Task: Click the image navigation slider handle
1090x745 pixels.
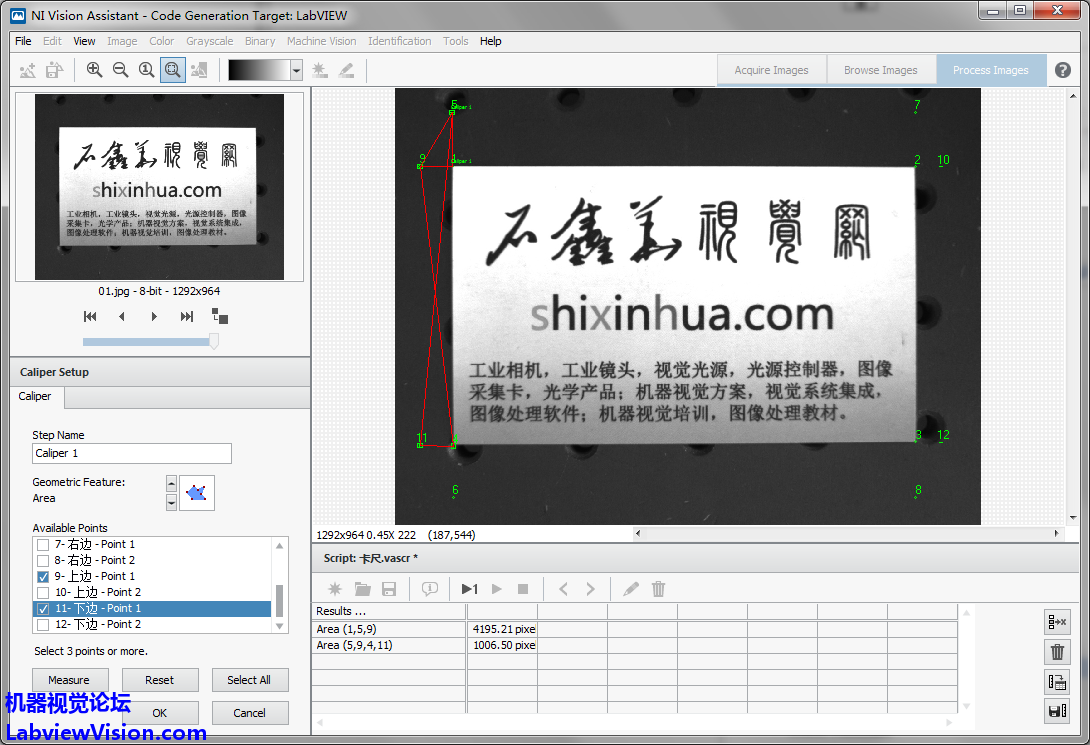Action: 213,342
